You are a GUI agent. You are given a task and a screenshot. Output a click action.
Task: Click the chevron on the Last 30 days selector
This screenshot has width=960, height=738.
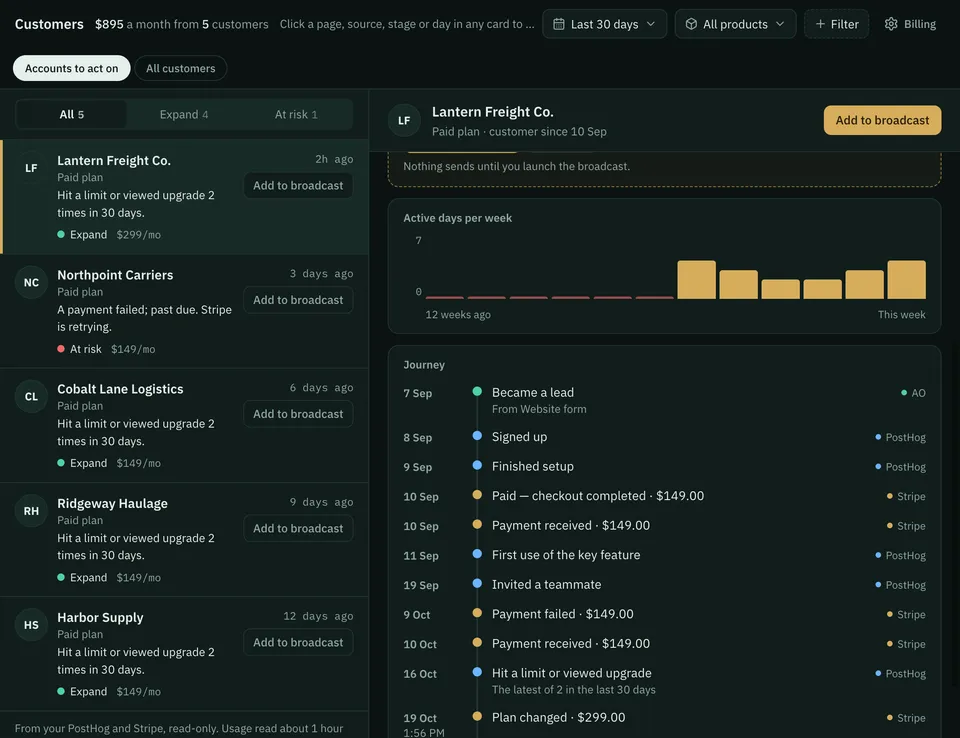[x=651, y=24]
